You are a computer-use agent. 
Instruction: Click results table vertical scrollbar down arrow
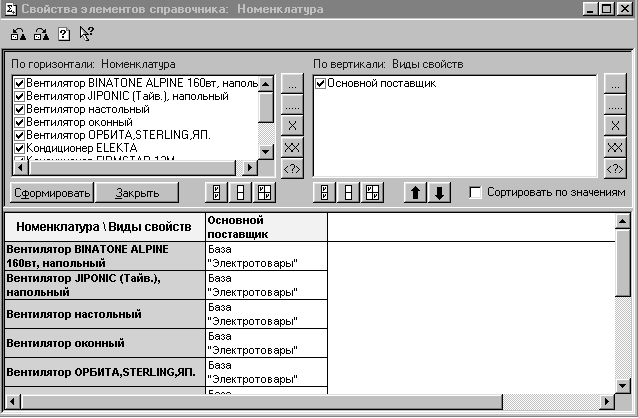coord(623,385)
